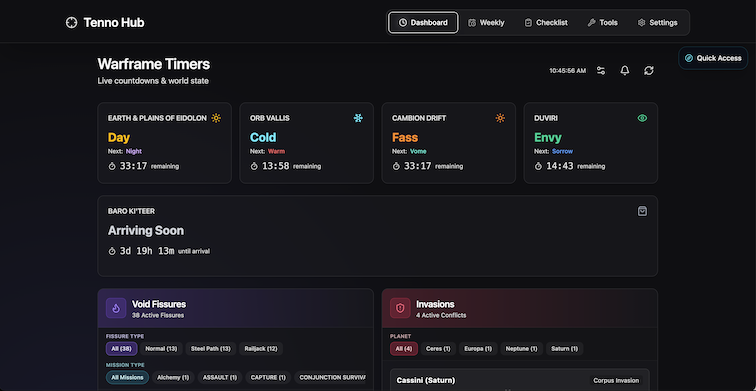Filter missions by Alchemy (1)

(173, 378)
